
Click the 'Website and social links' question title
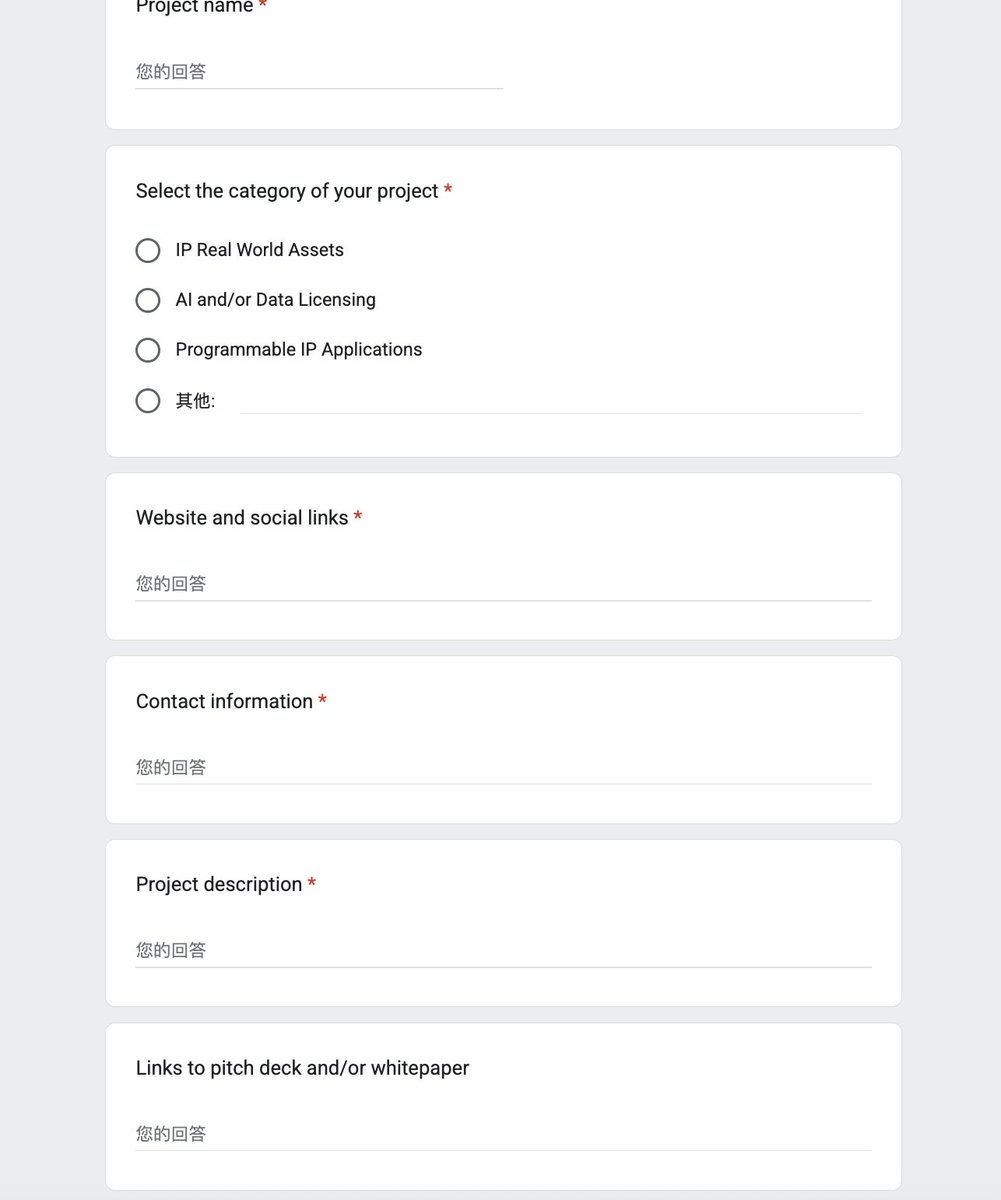pos(242,518)
